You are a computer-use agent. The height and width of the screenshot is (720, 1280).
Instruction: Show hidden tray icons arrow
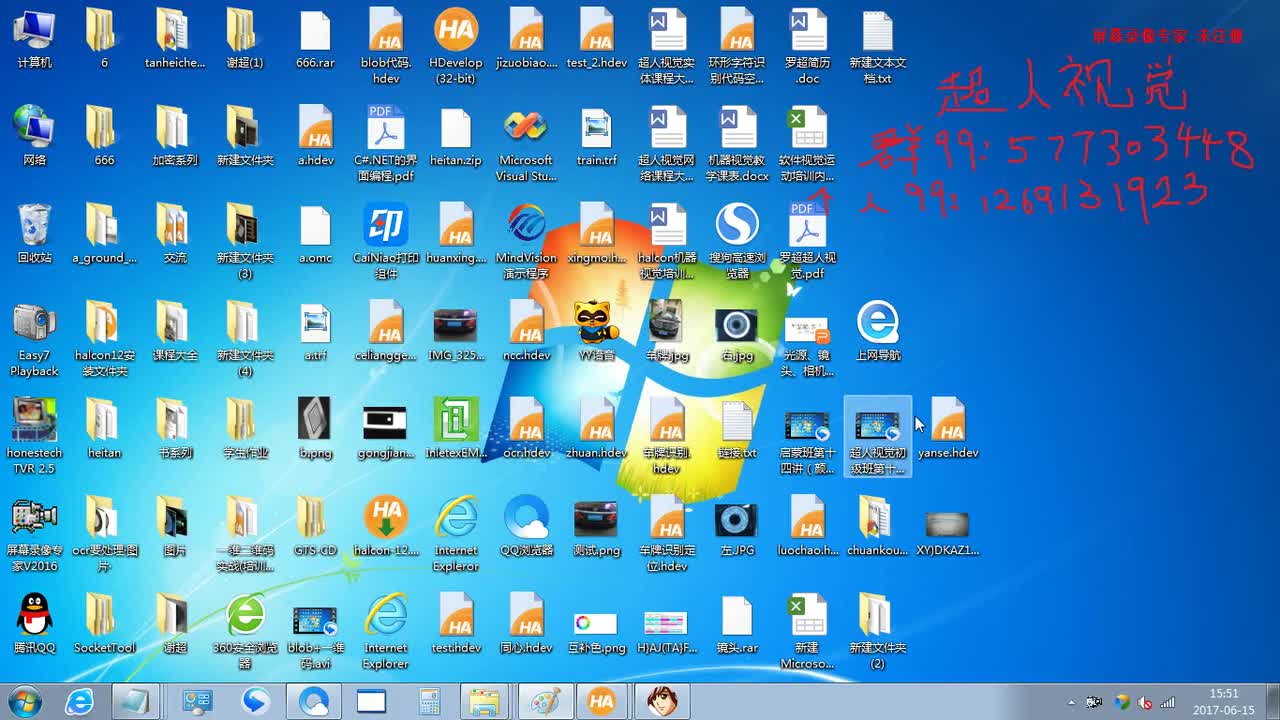coord(1071,702)
